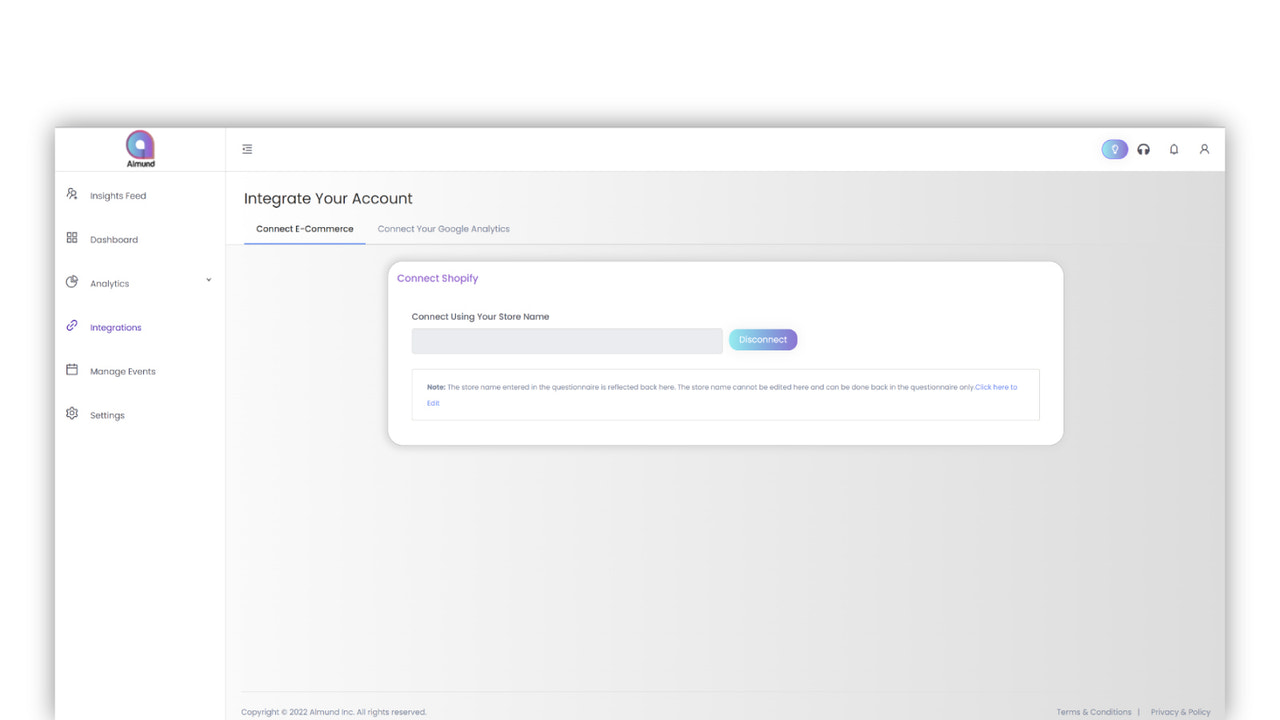Viewport: 1280px width, 720px height.
Task: Open Dashboard using its grid icon
Action: coord(71,238)
